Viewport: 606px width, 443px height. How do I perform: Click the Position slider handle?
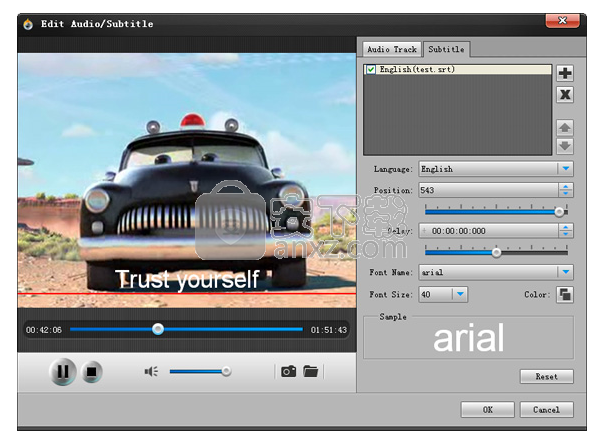pos(559,212)
